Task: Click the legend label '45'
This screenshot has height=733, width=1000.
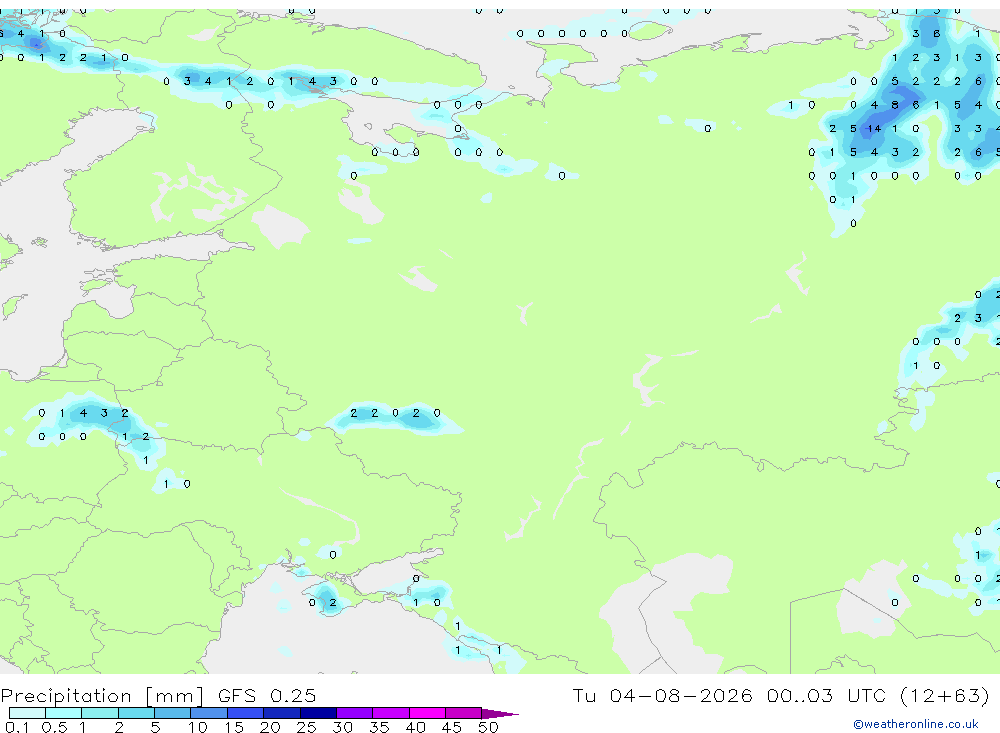Action: click(x=452, y=727)
